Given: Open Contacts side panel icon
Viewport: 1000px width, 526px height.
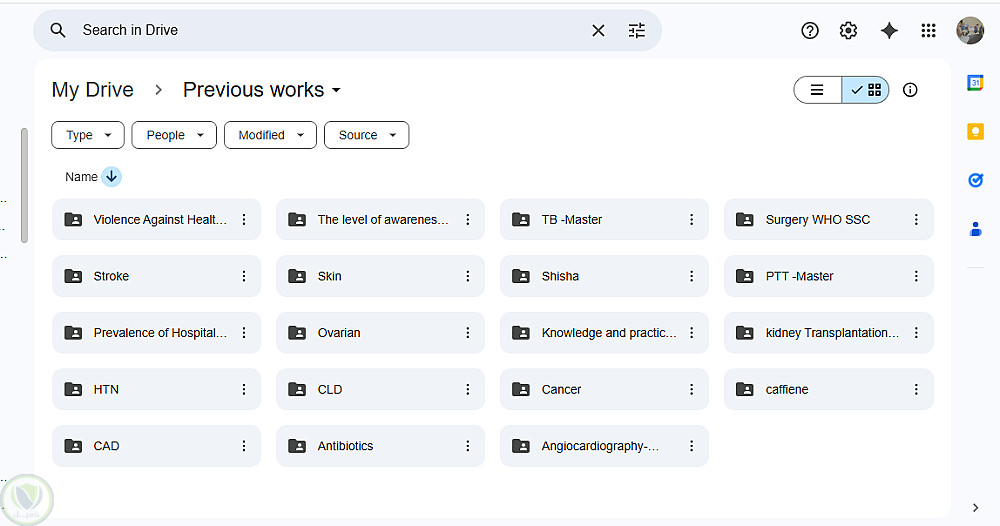Looking at the screenshot, I should pyautogui.click(x=975, y=229).
